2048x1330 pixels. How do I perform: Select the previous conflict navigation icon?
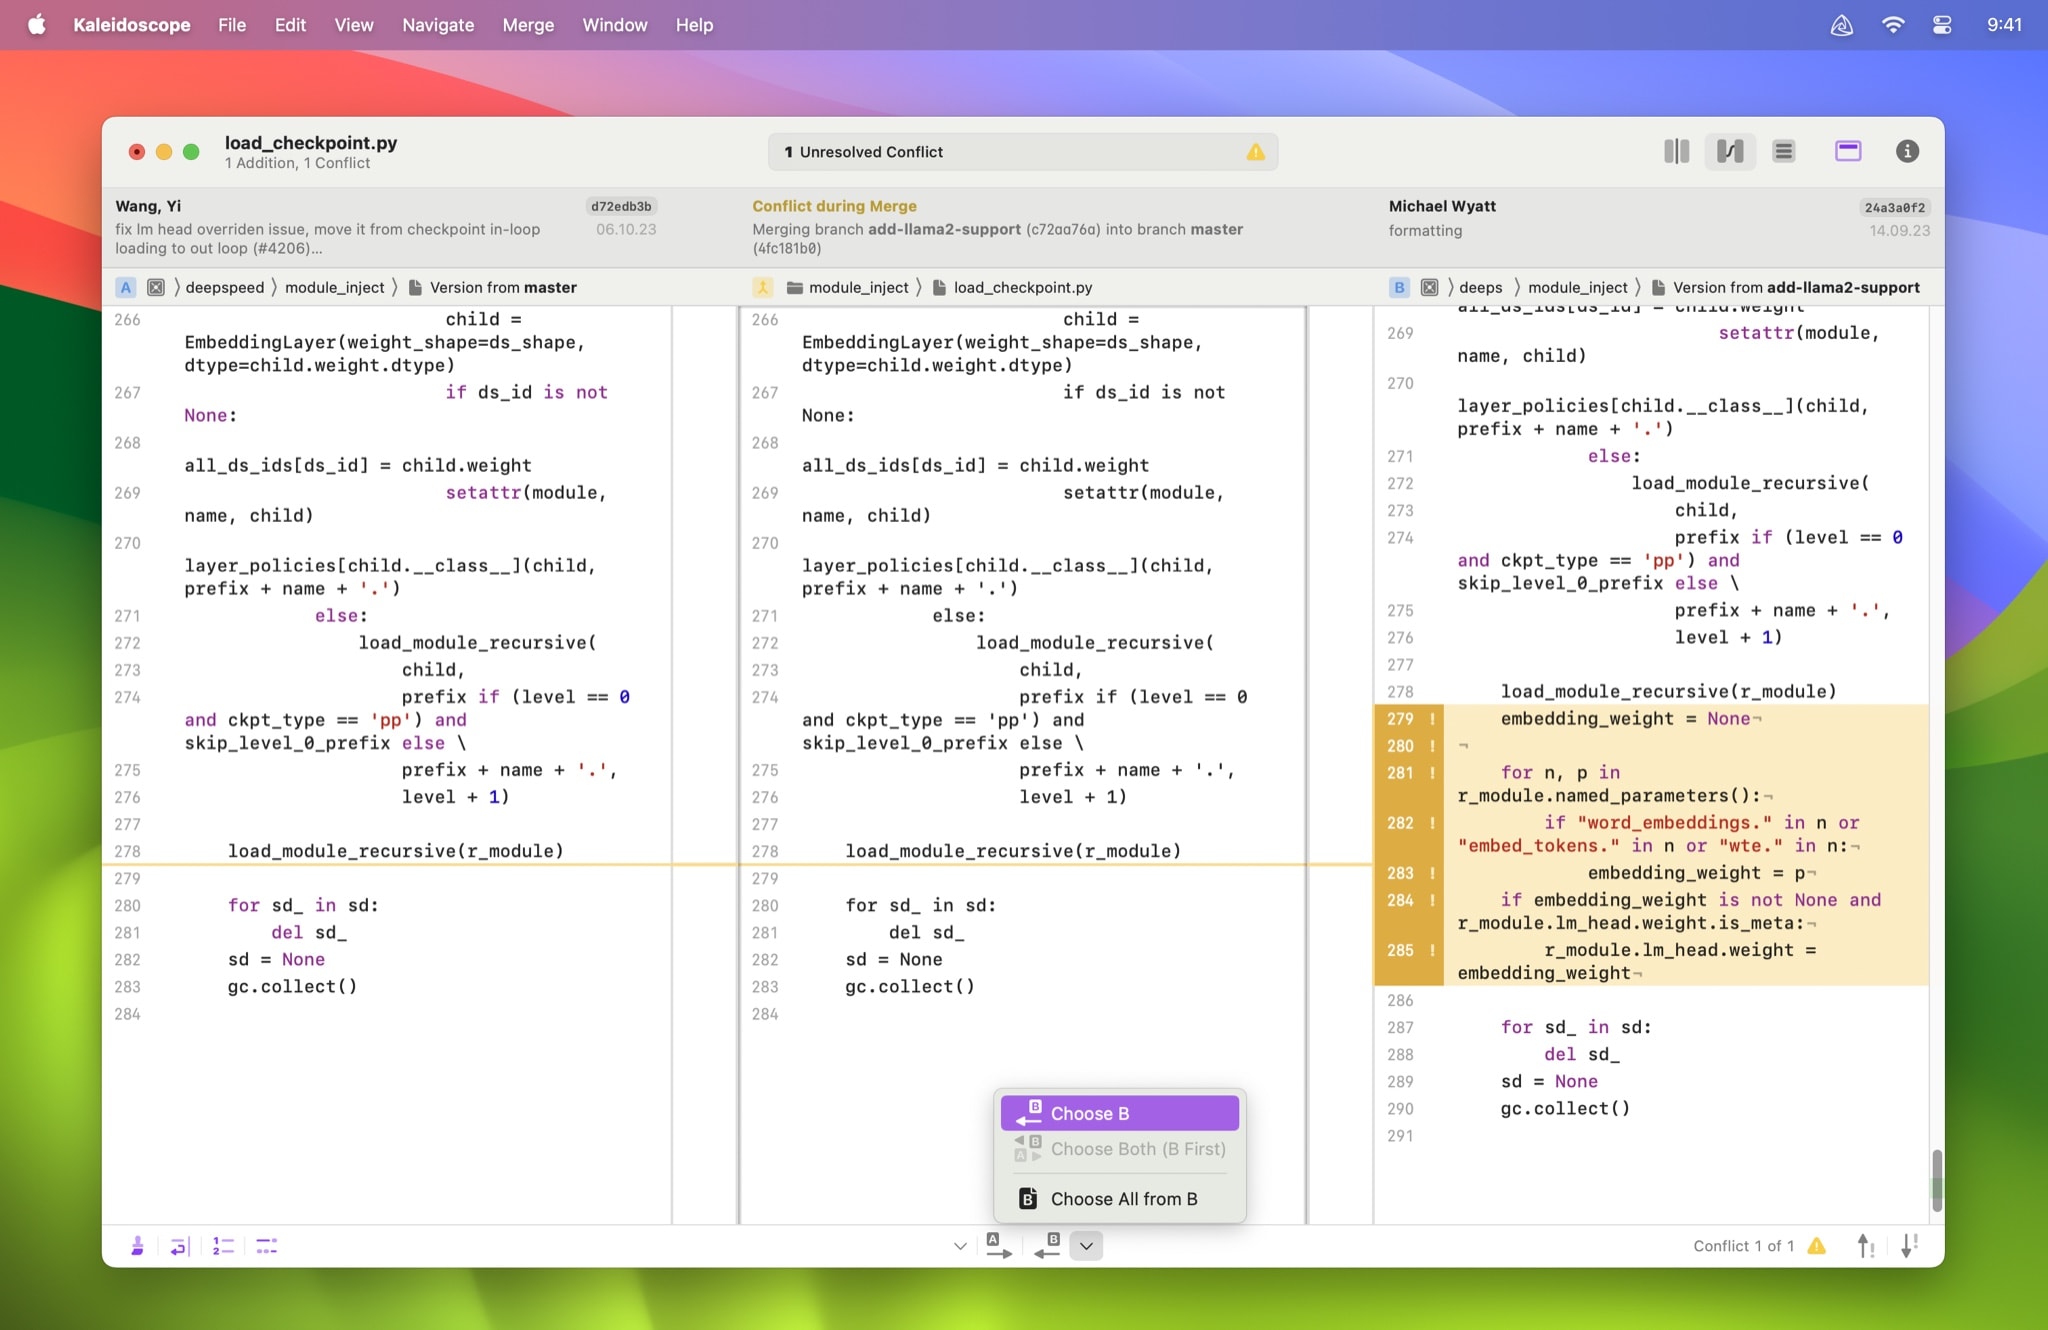(x=1864, y=1243)
